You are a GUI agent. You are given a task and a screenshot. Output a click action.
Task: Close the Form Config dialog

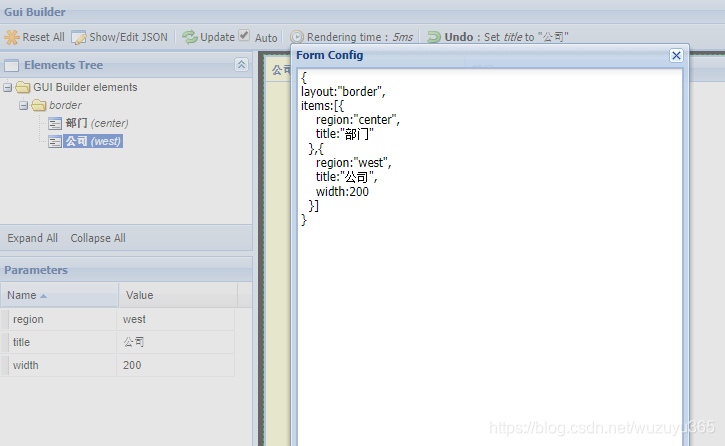(x=676, y=55)
